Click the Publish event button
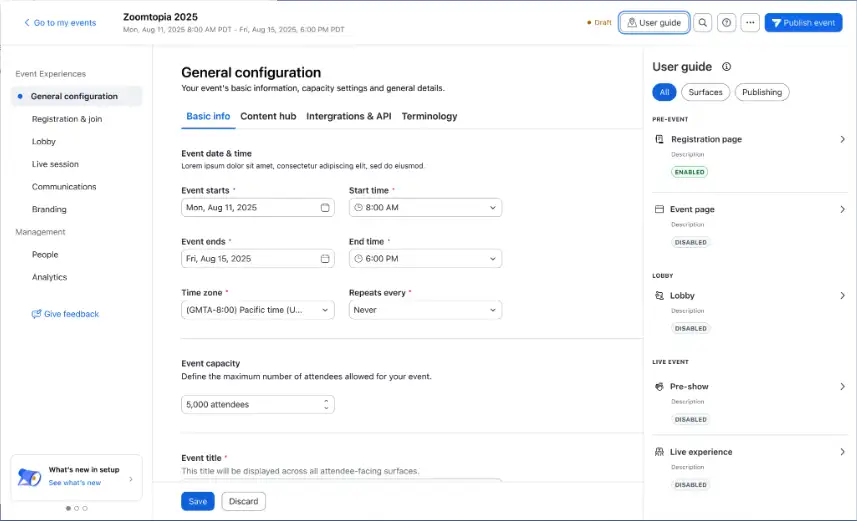The image size is (857, 521). click(803, 23)
